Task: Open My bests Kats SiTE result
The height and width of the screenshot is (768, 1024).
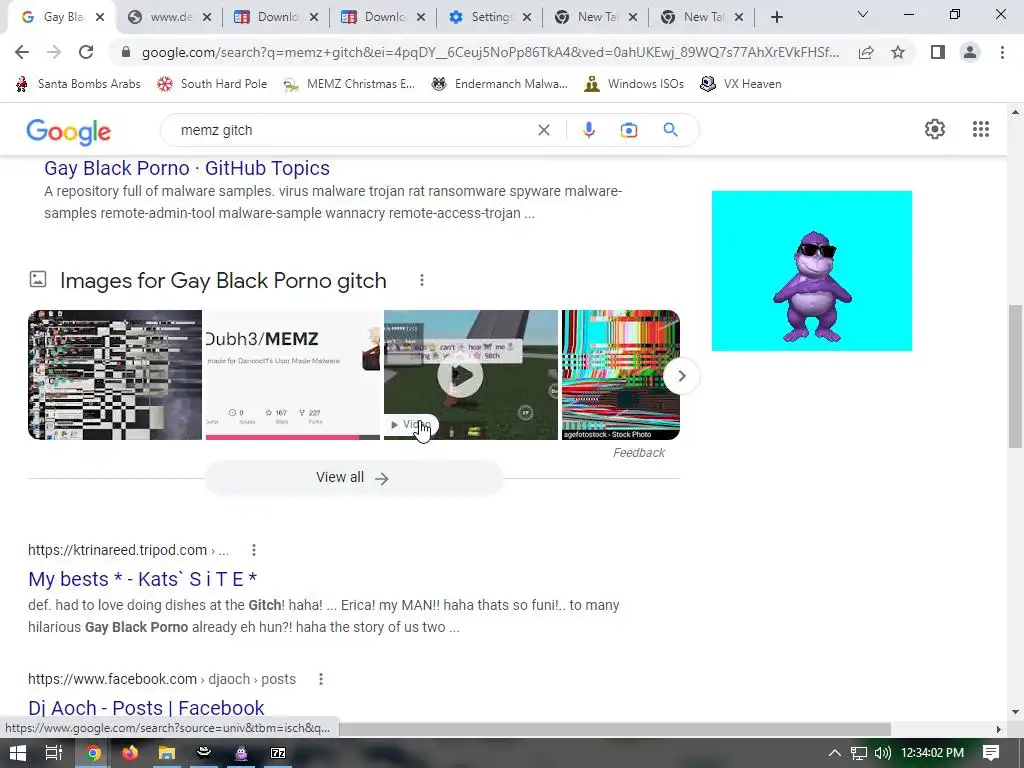Action: pos(142,579)
